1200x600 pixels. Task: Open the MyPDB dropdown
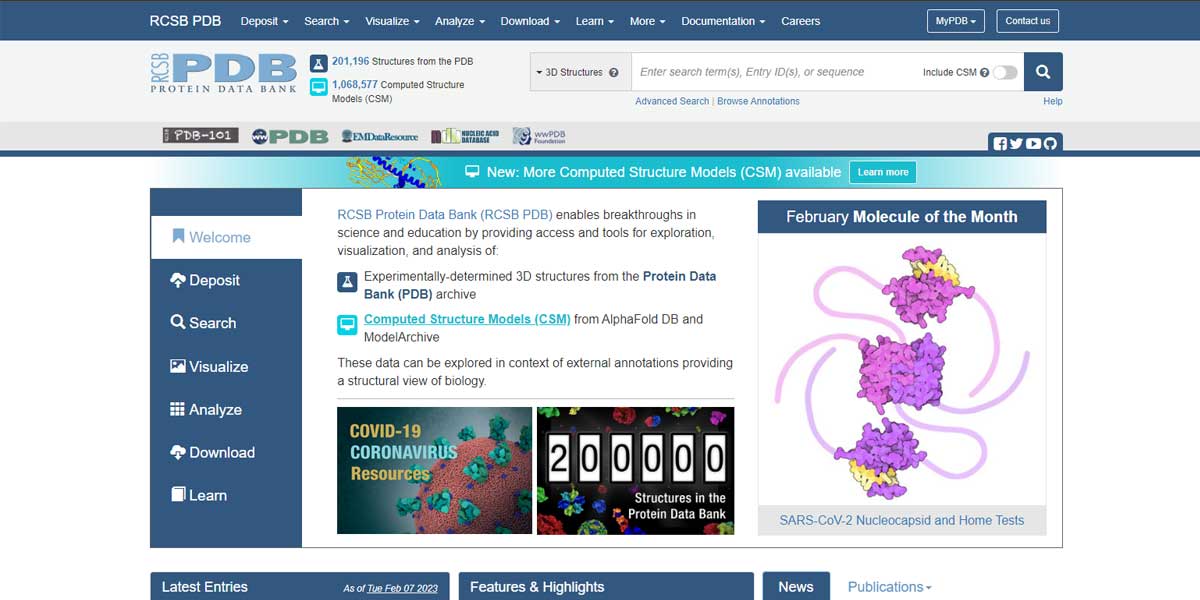(x=956, y=21)
